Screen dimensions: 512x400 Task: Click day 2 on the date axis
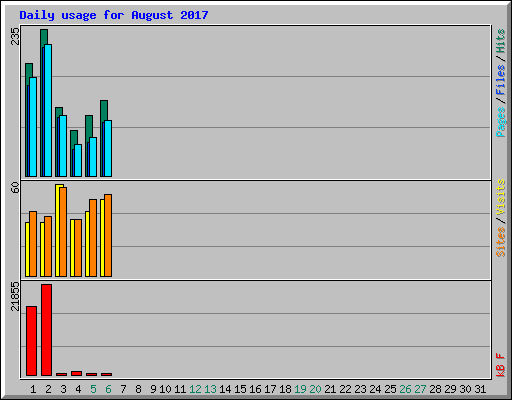pos(48,389)
